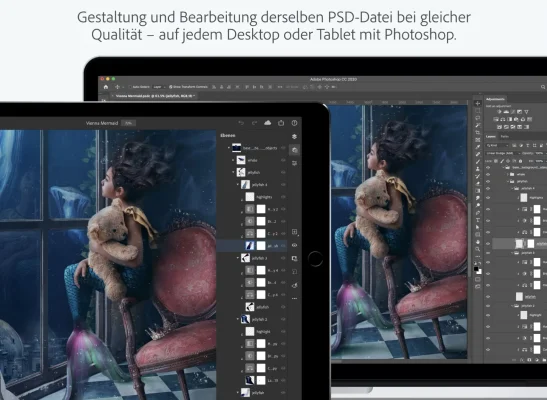Tap the three-dots more icon on iPad taskbar
The image size is (547, 400).
[x=294, y=299]
